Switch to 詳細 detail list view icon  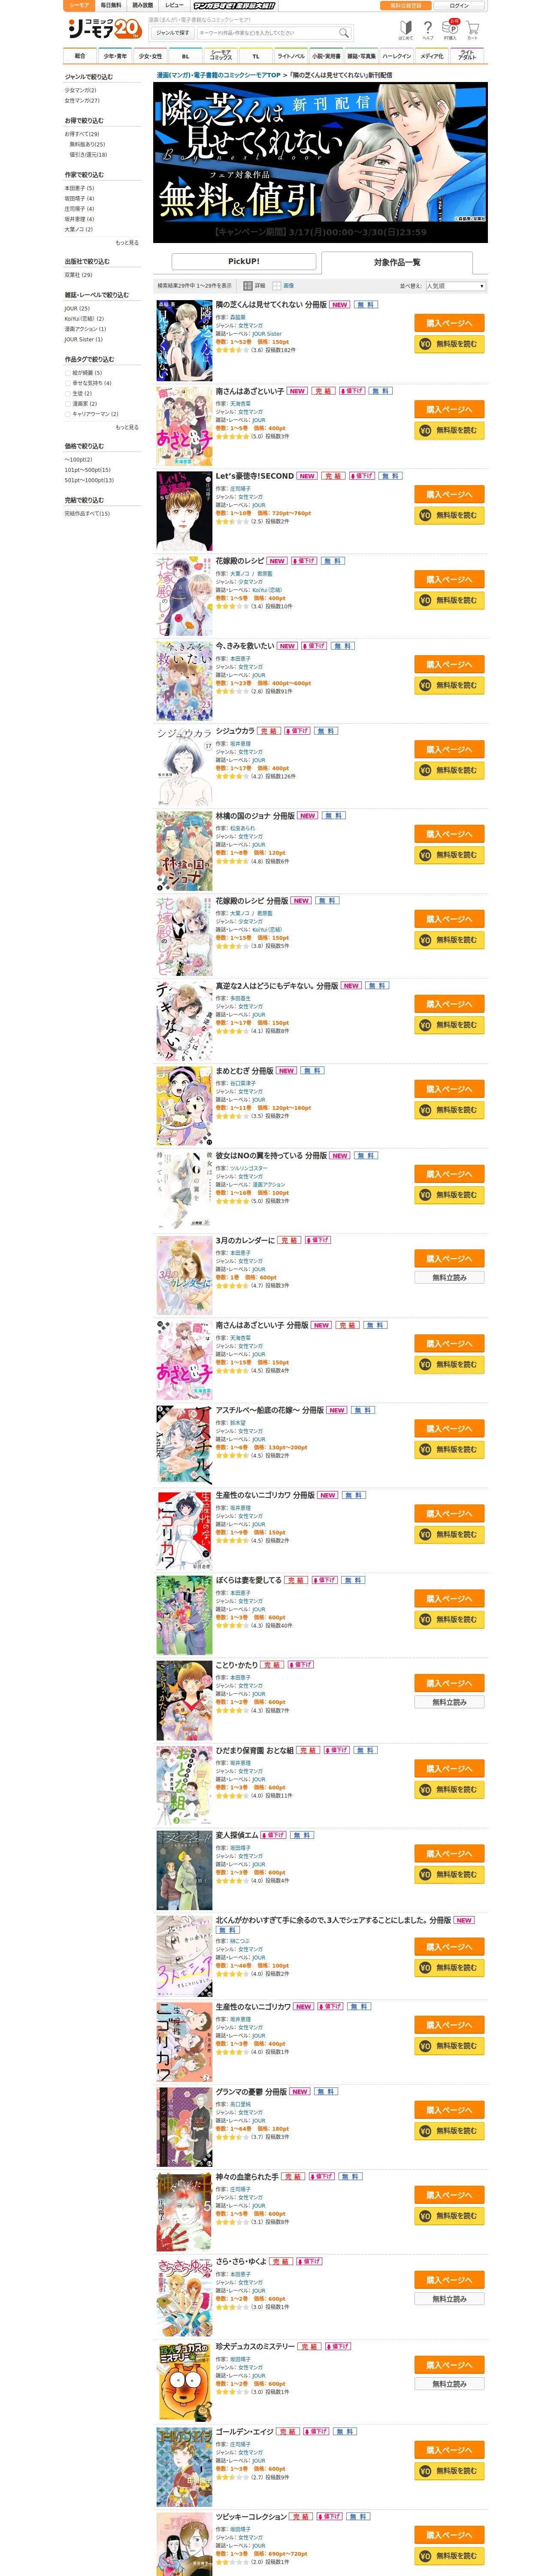click(x=255, y=286)
